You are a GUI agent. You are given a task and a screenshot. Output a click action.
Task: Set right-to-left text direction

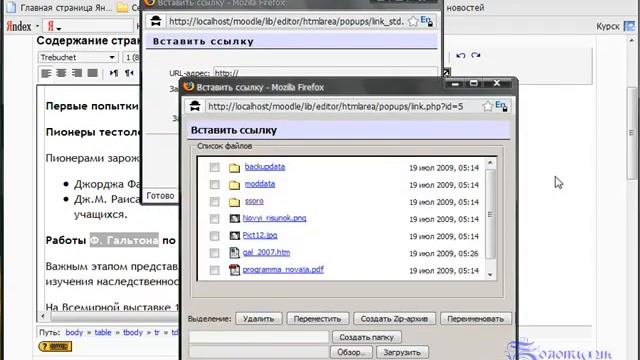[129, 73]
